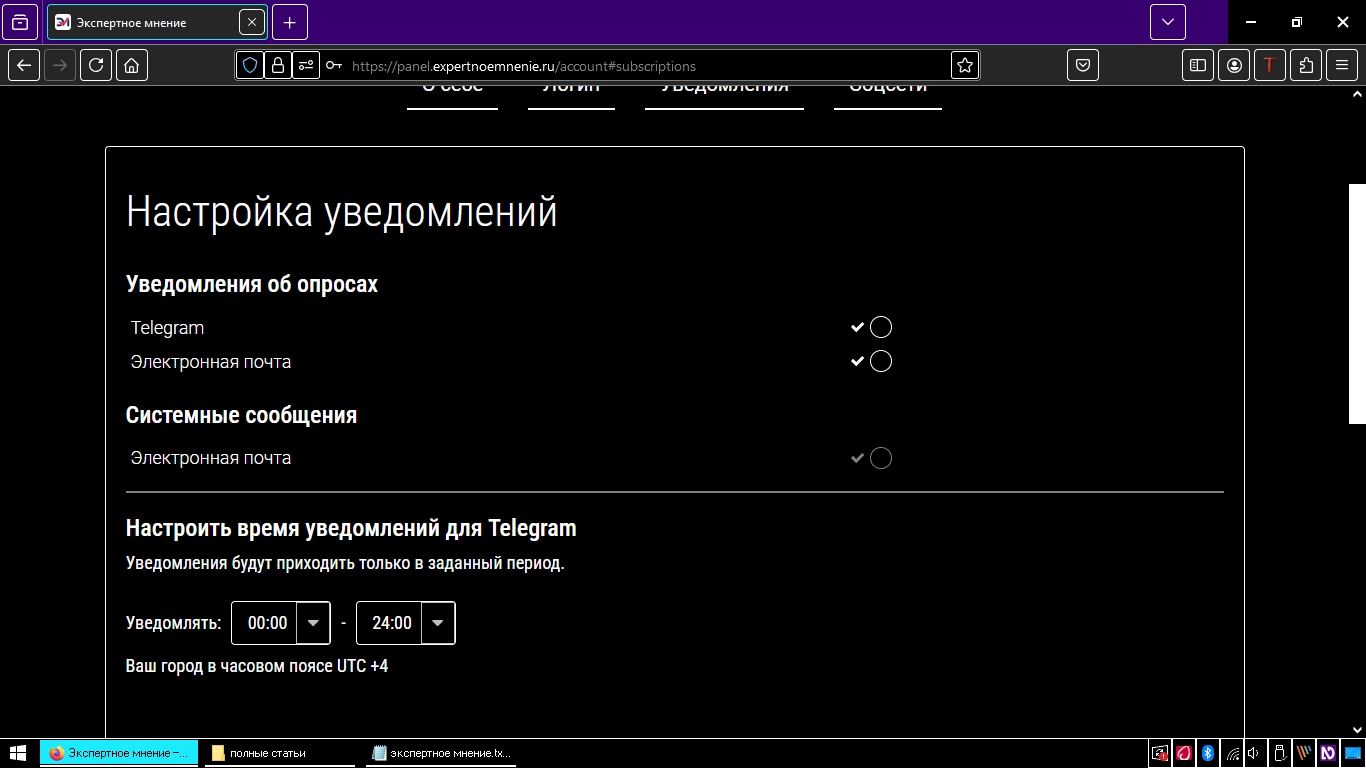Screen dimensions: 1366x768
Task: Open the 24:00 end time dropdown
Action: (405, 623)
